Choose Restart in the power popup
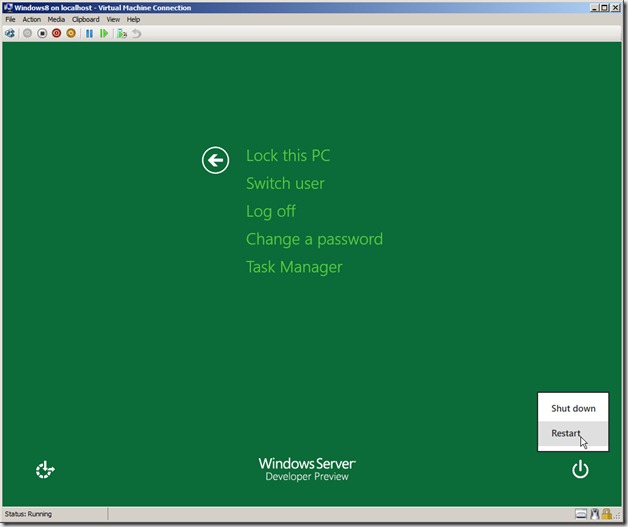This screenshot has width=628, height=527. click(x=573, y=433)
